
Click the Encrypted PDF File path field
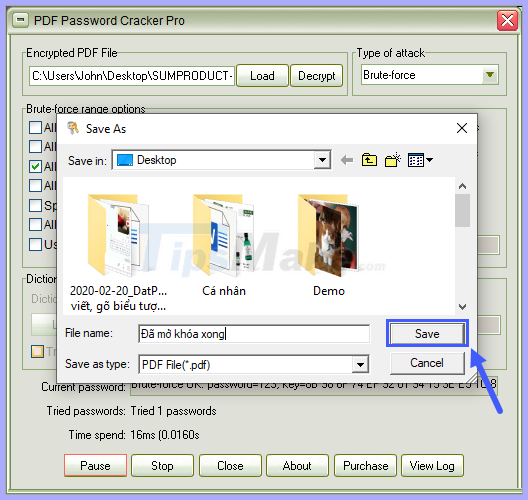click(x=132, y=76)
